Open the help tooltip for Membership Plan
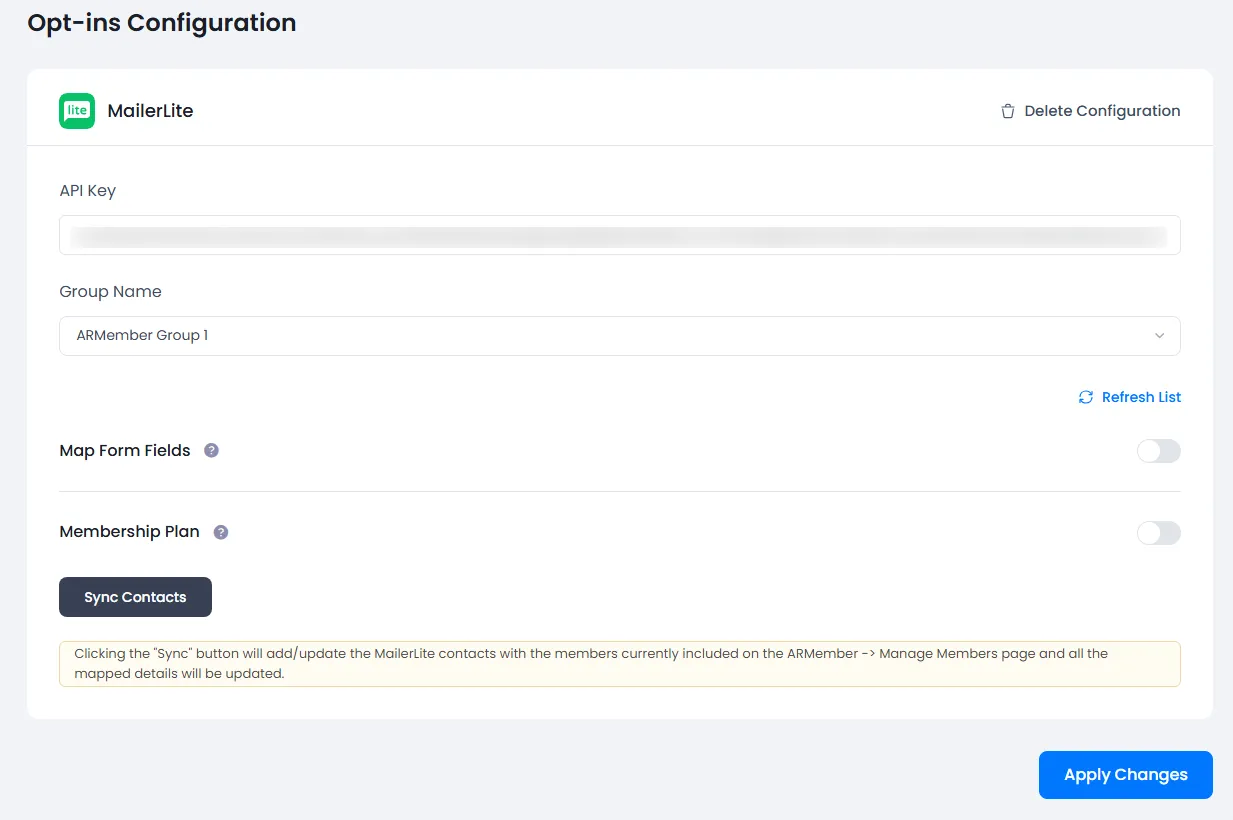The width and height of the screenshot is (1233, 820). pos(221,531)
